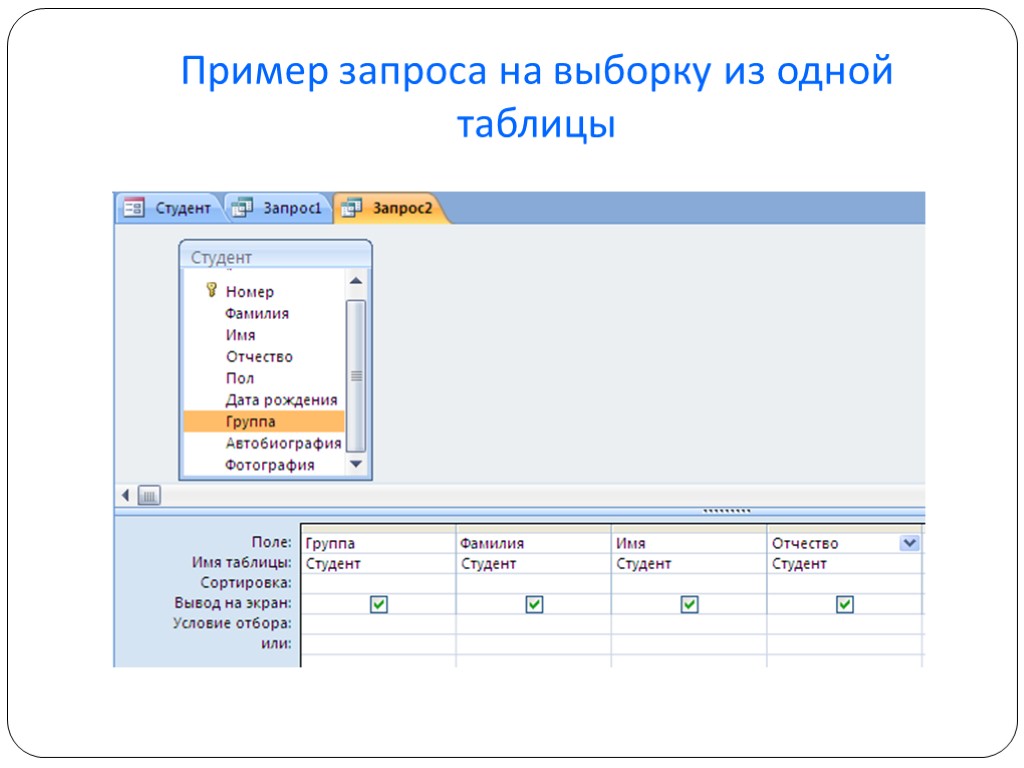Image resolution: width=1024 pixels, height=768 pixels.
Task: Click the Имя таблицы: row label
Action: point(242,562)
